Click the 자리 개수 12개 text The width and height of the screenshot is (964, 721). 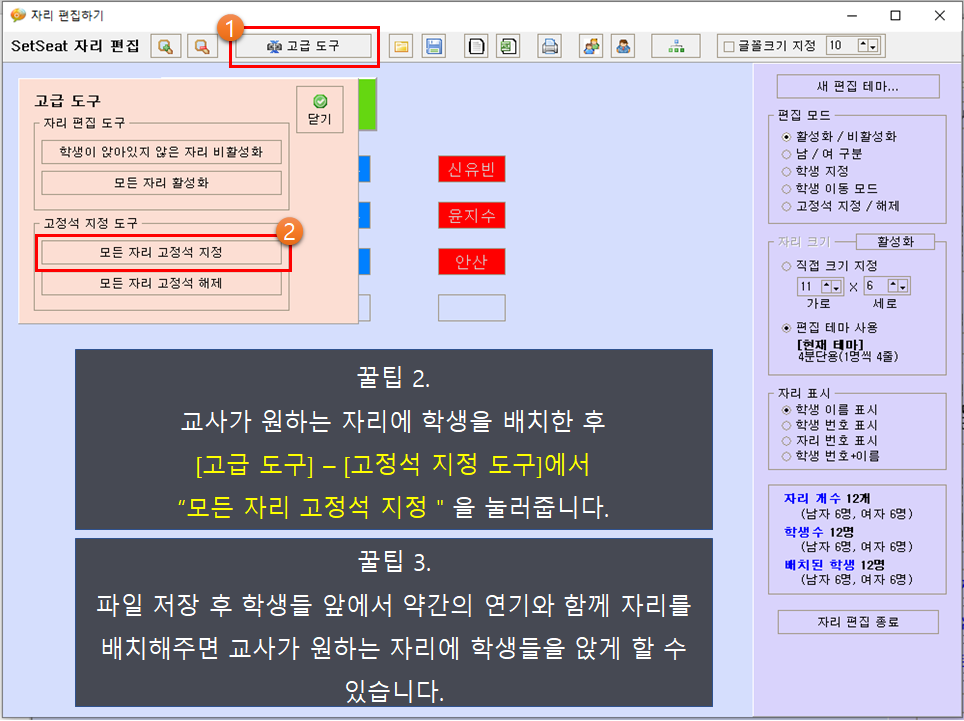click(827, 498)
